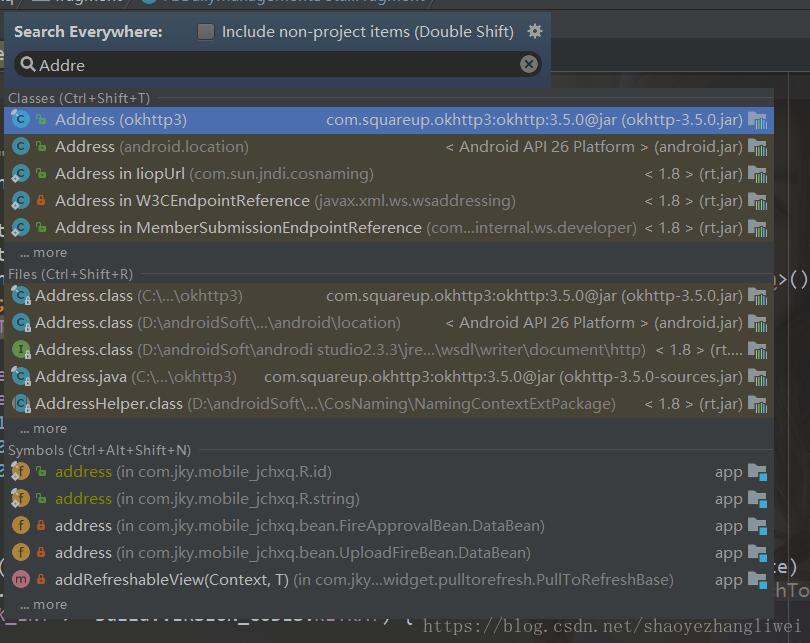Click the library icon on the Address (android.location) row
The height and width of the screenshot is (643, 810).
(757, 147)
